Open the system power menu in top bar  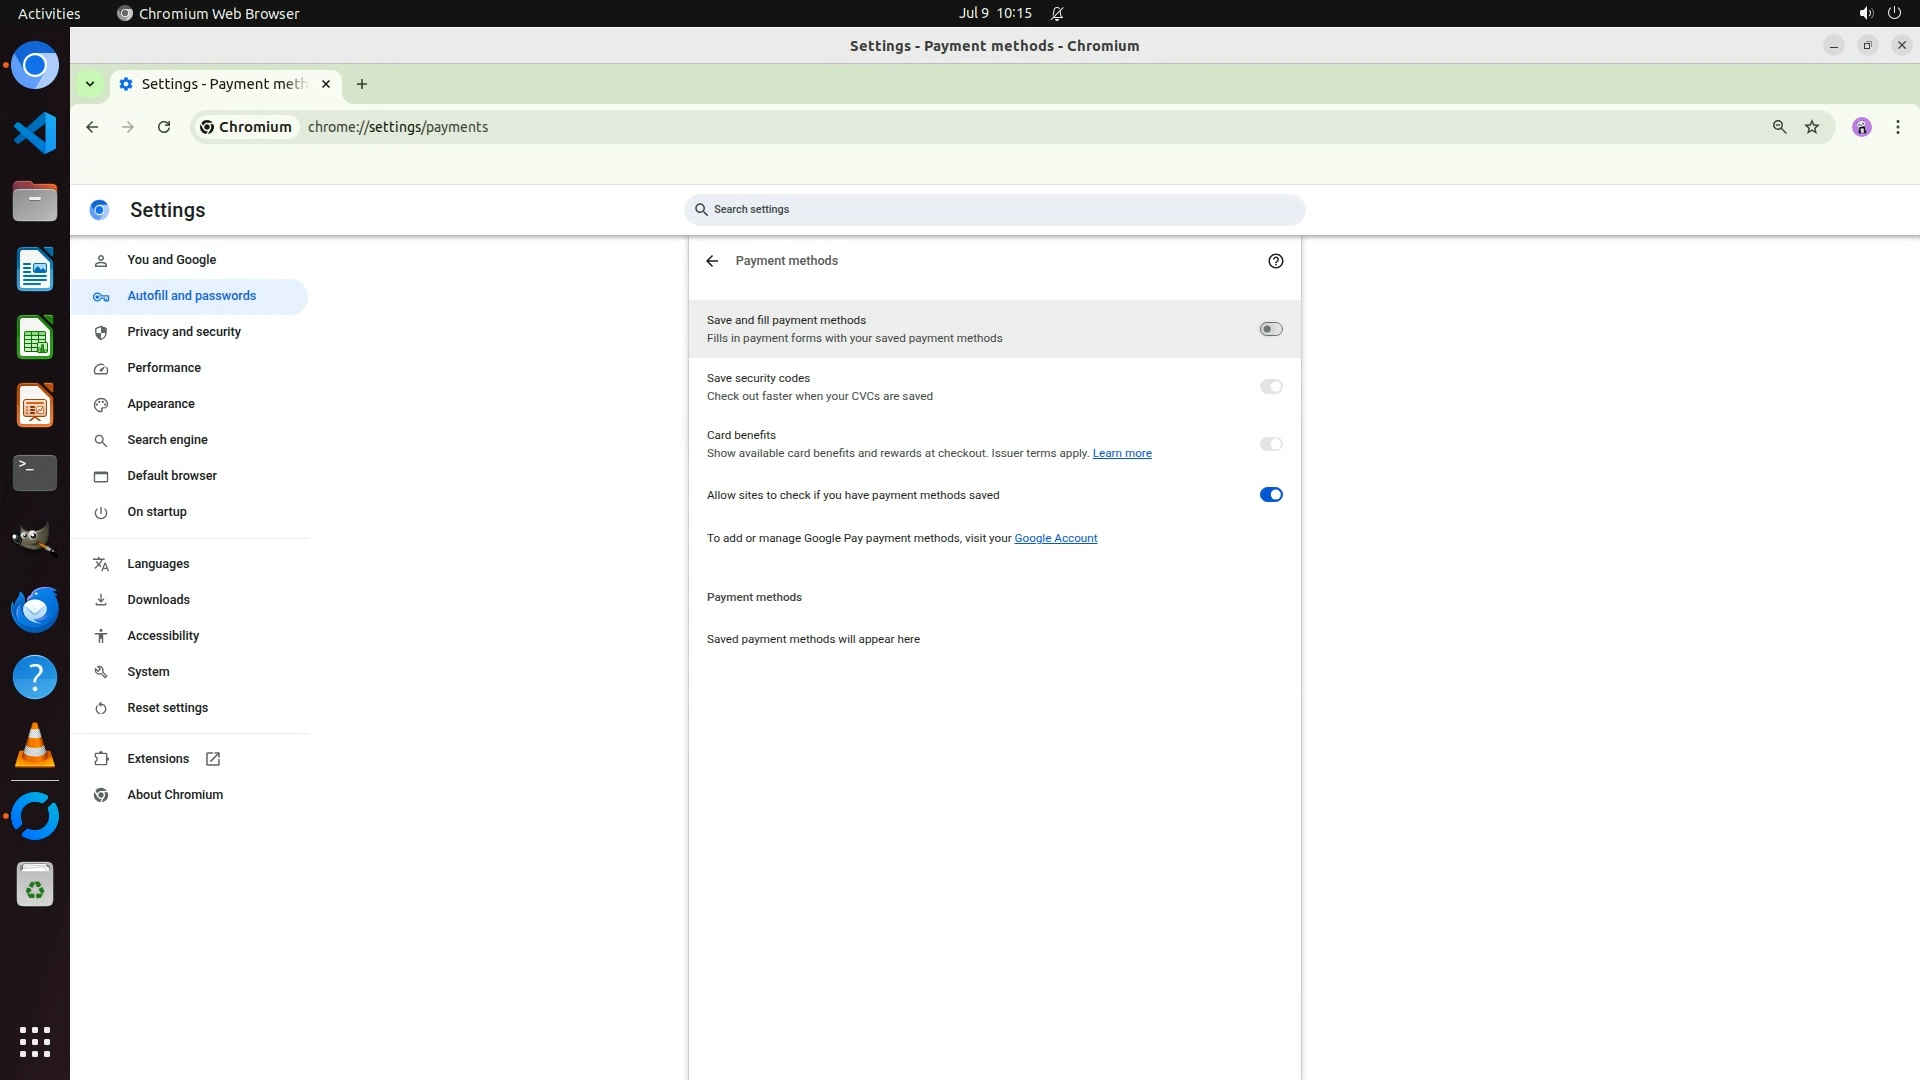pos(1894,13)
